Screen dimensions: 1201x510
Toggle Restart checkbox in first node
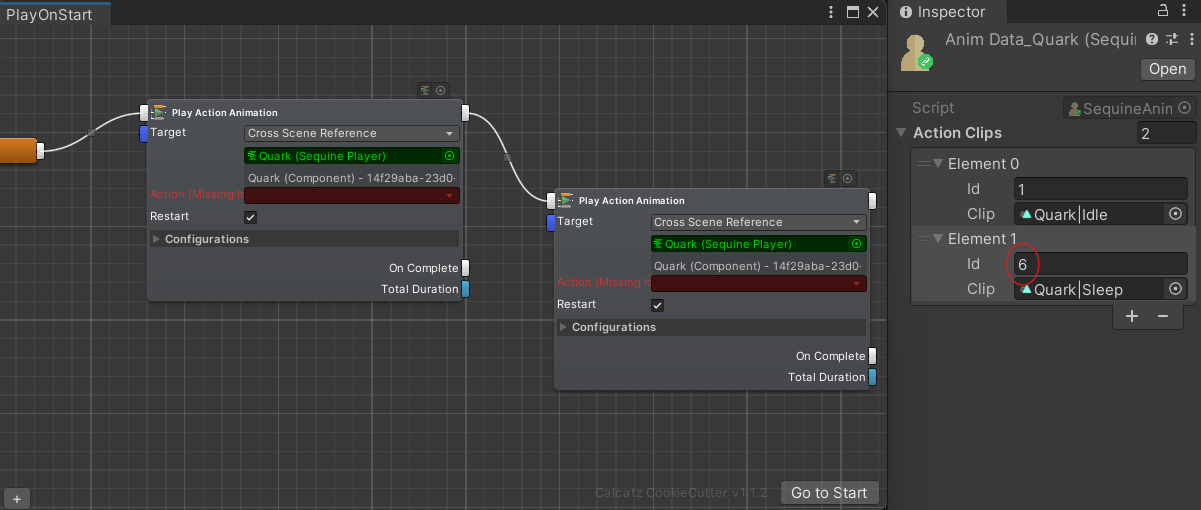pos(251,217)
